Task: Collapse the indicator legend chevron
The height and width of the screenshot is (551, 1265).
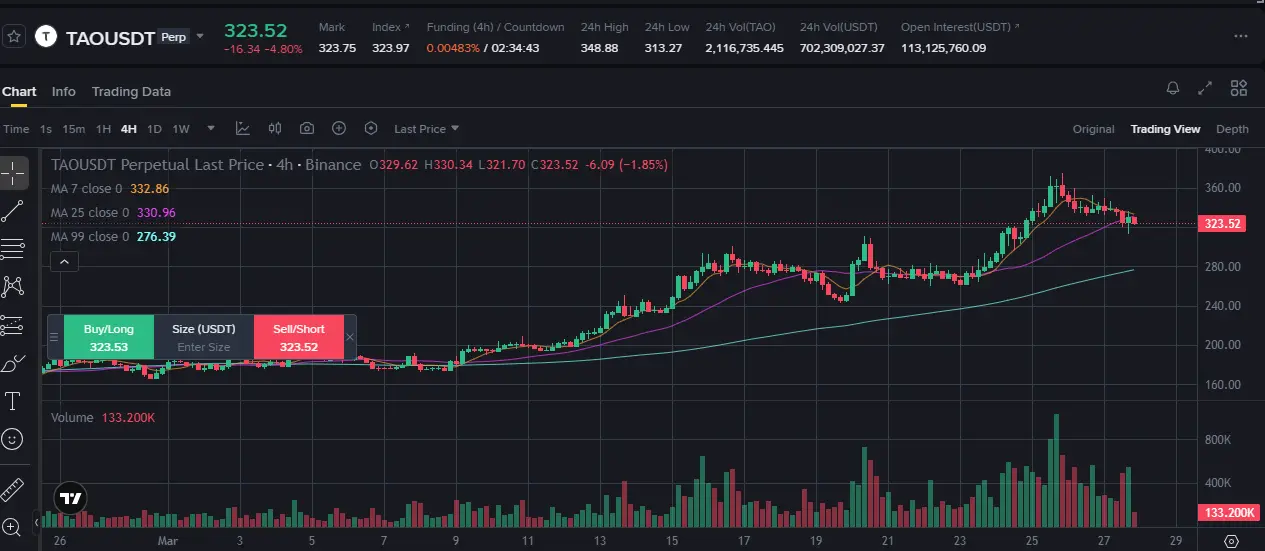Action: (x=63, y=261)
